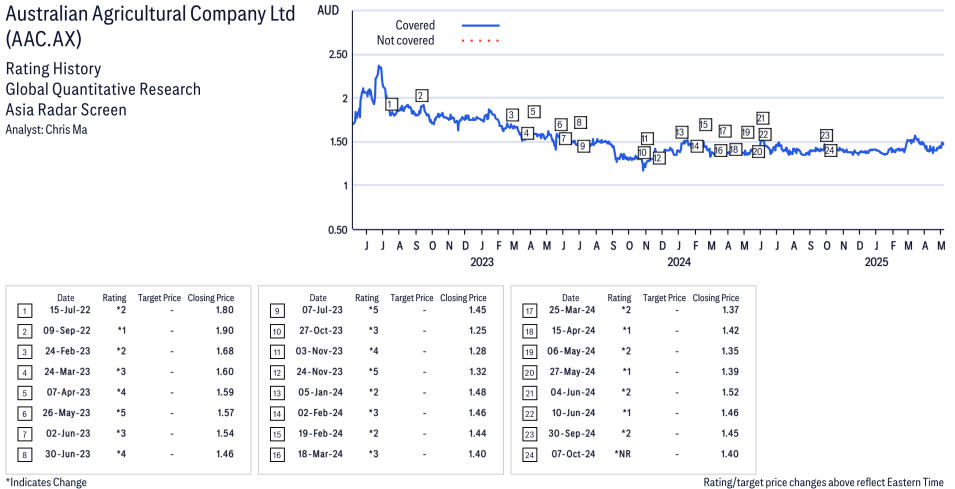The height and width of the screenshot is (489, 955).
Task: Click chart marker 19 on the graph
Action: (x=747, y=132)
